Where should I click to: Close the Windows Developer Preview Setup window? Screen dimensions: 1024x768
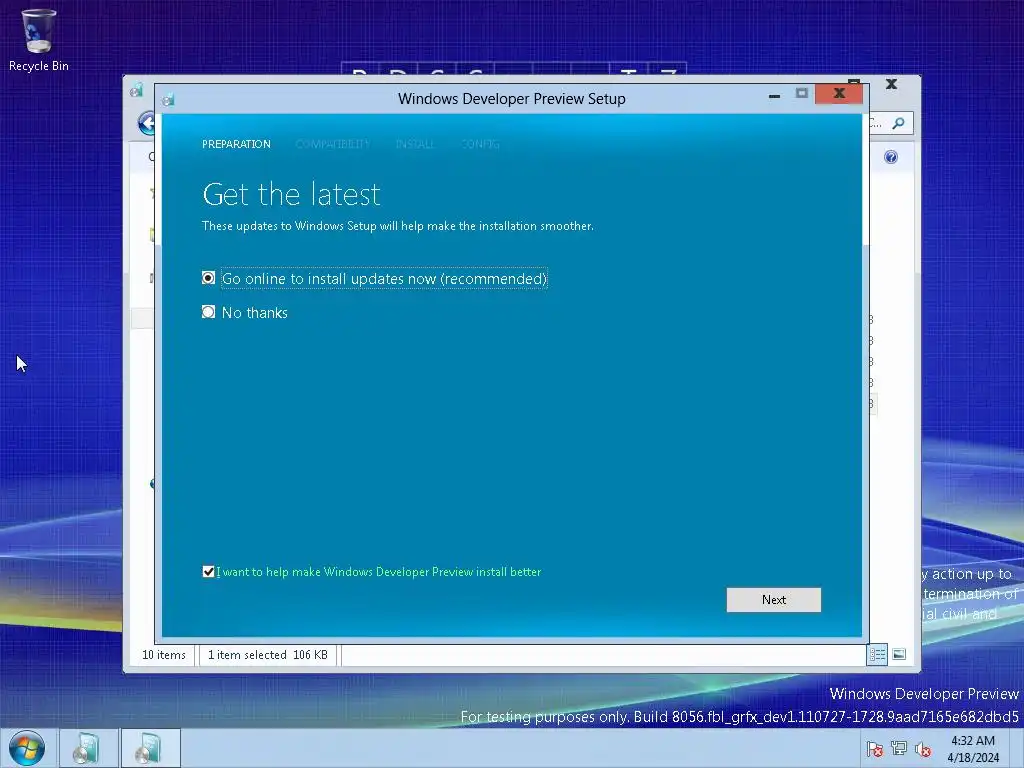[x=839, y=93]
